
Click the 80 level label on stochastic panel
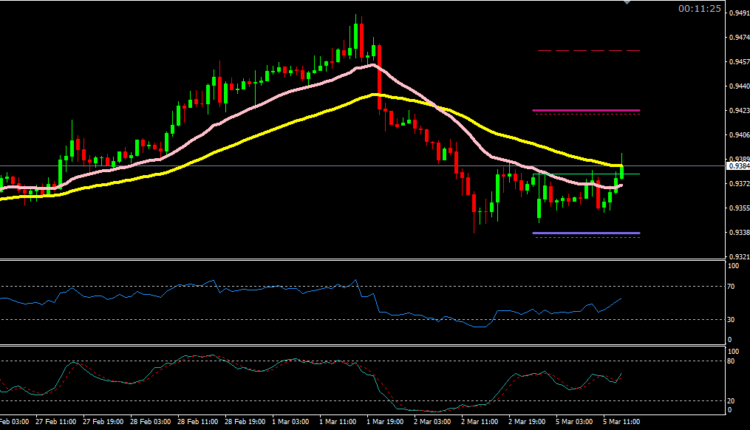(732, 361)
